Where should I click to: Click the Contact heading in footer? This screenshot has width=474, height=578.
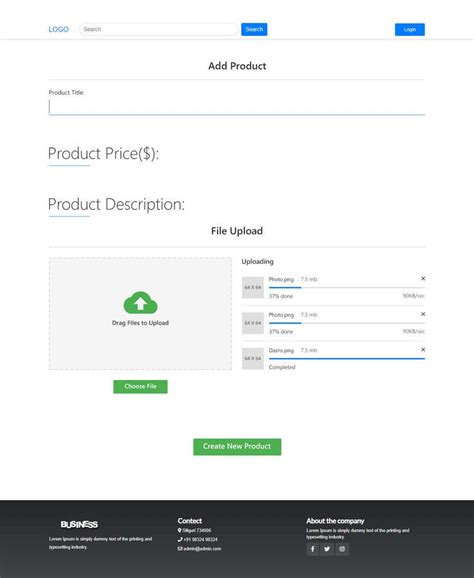click(x=189, y=521)
